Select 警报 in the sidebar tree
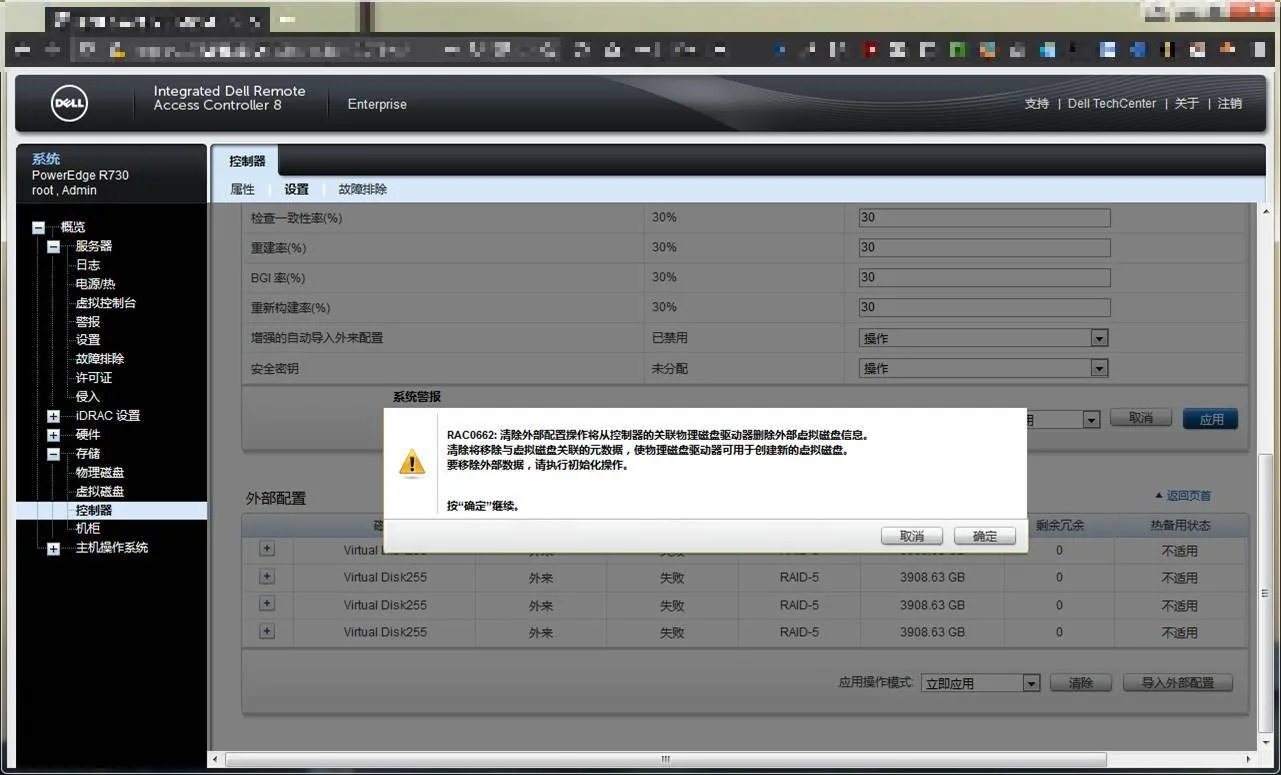Image resolution: width=1281 pixels, height=775 pixels. pyautogui.click(x=88, y=322)
